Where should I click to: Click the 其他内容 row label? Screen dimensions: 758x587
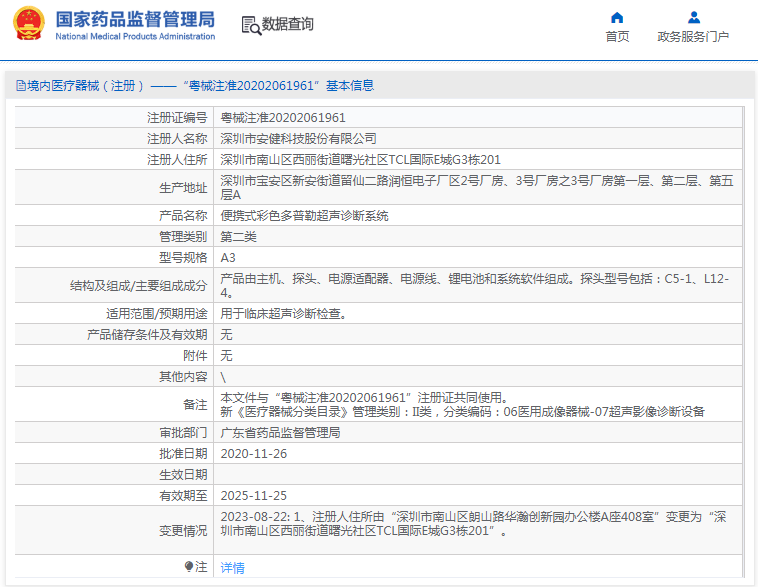click(x=183, y=377)
